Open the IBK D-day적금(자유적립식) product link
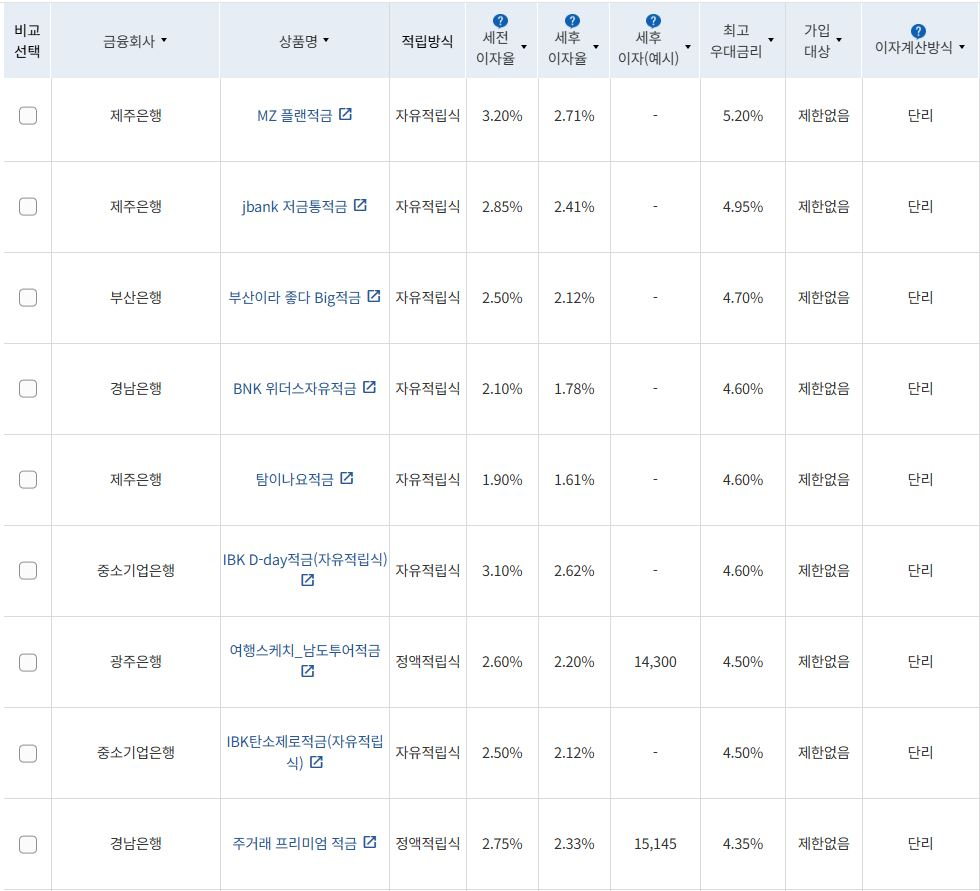 coord(303,561)
